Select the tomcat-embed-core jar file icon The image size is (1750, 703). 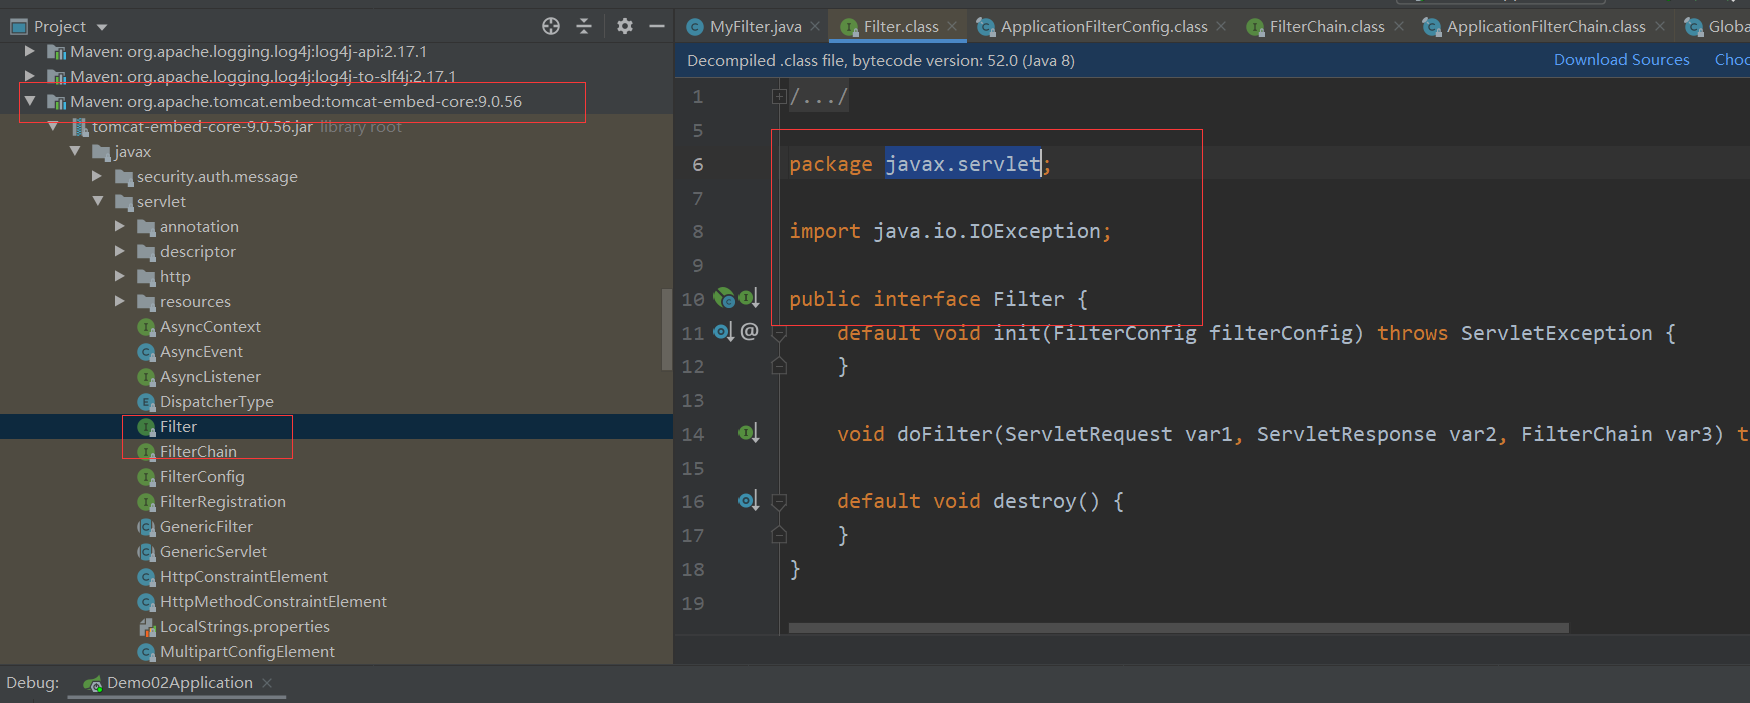click(x=79, y=127)
